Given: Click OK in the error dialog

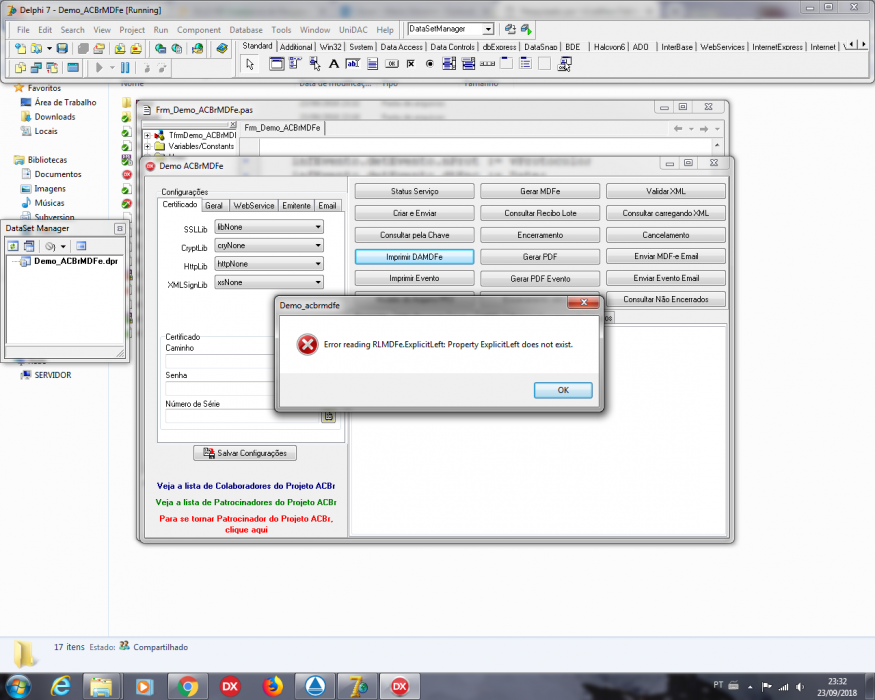Looking at the screenshot, I should [x=563, y=390].
